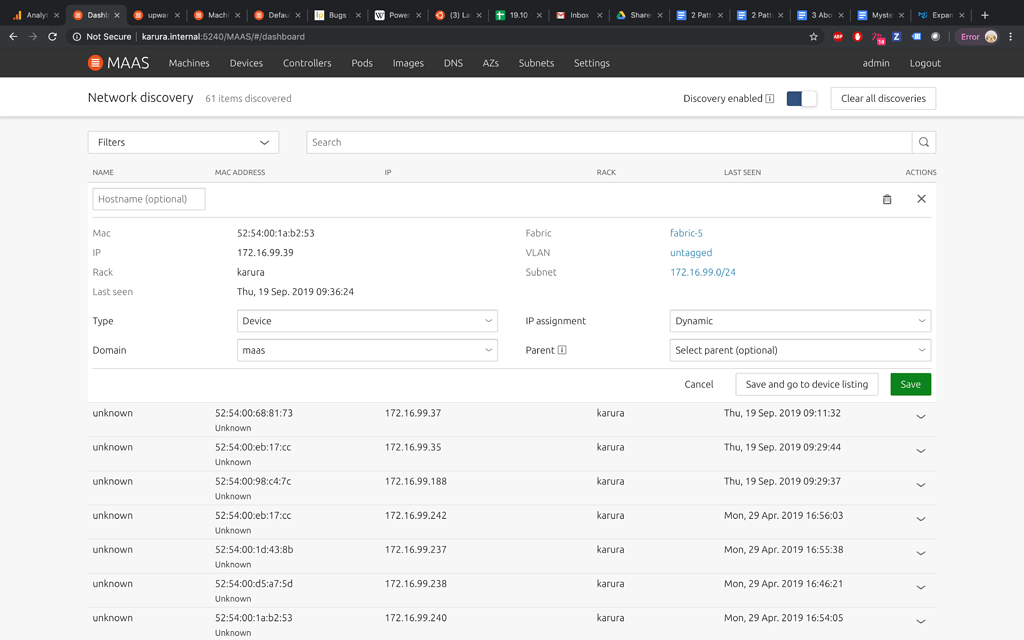Open subnet 172.16.99.0/24 link

703,272
